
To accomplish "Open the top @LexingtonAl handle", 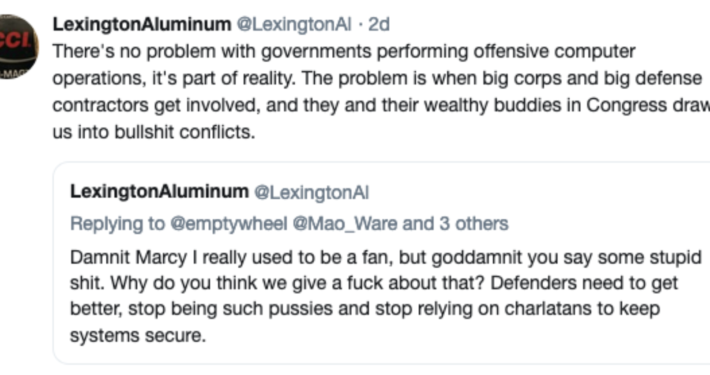I will pos(294,24).
